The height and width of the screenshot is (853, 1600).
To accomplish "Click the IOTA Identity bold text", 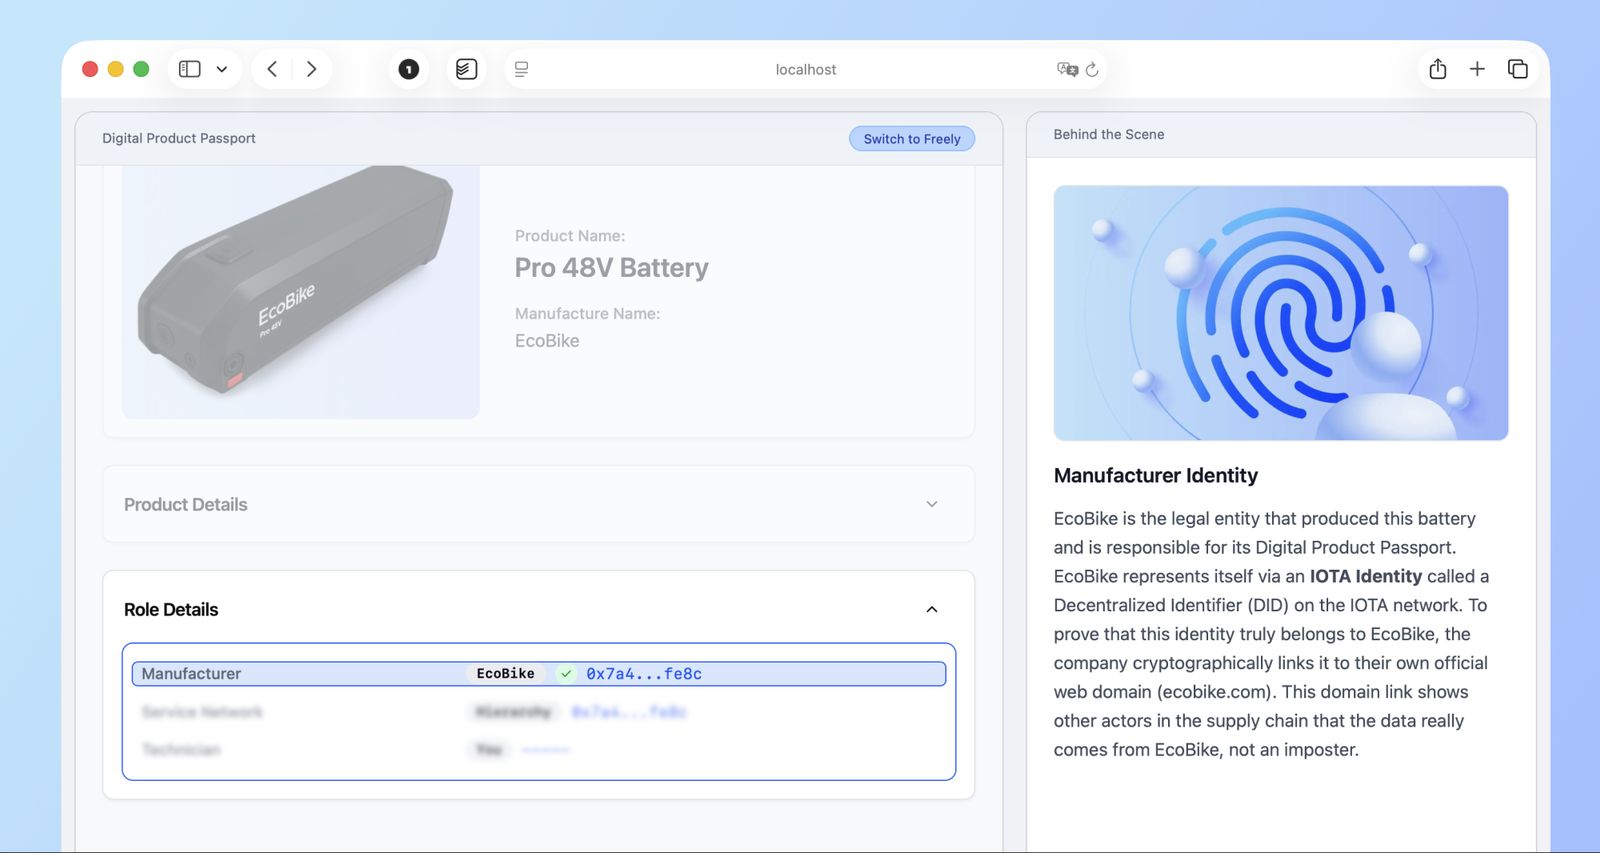I will [1366, 576].
